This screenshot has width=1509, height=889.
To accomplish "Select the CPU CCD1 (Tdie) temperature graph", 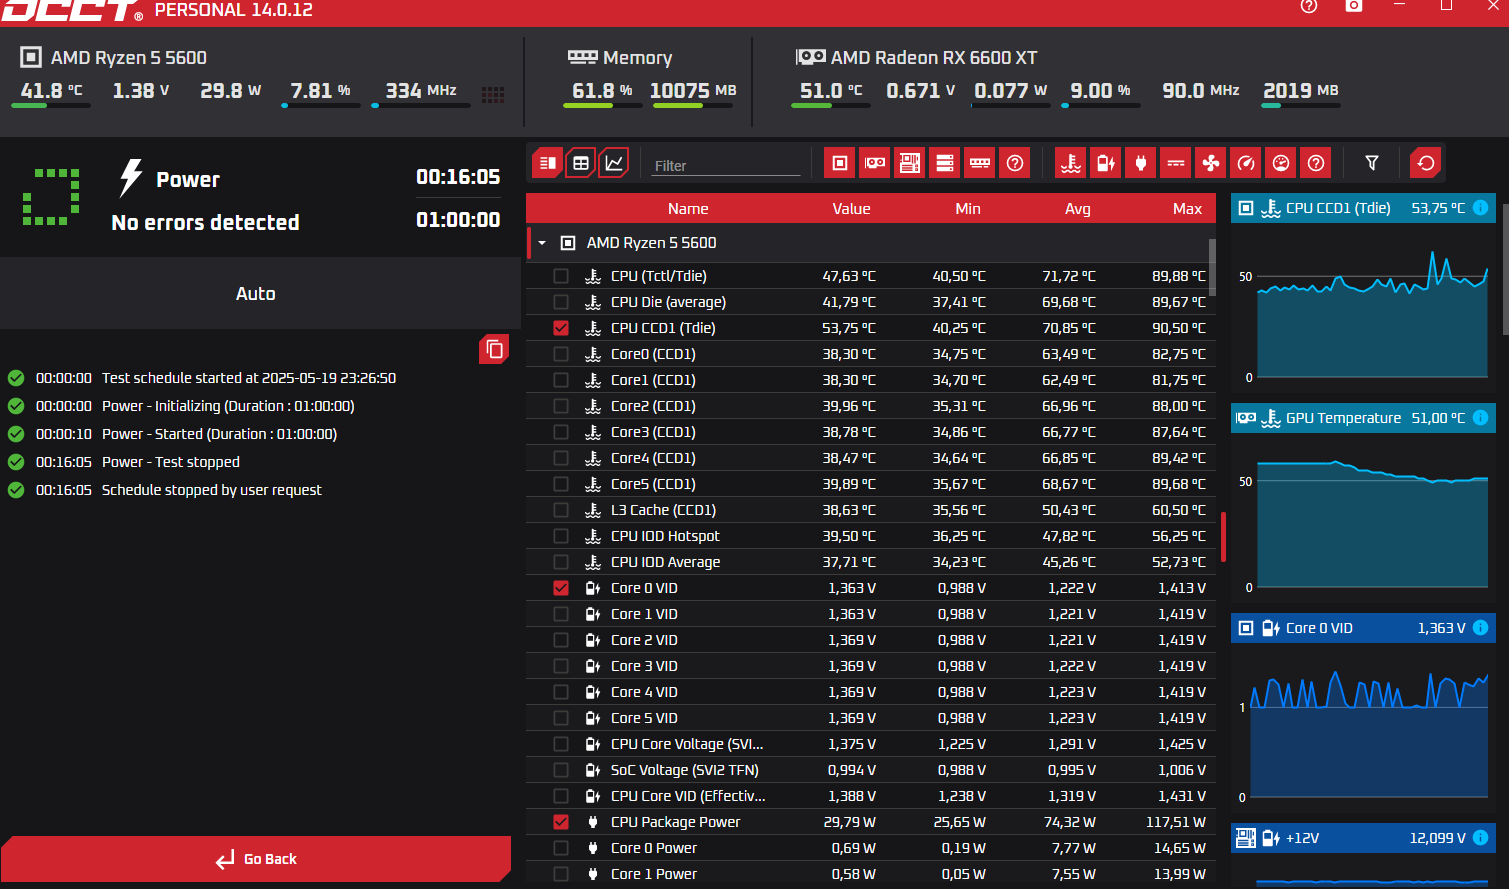I will [x=1363, y=290].
